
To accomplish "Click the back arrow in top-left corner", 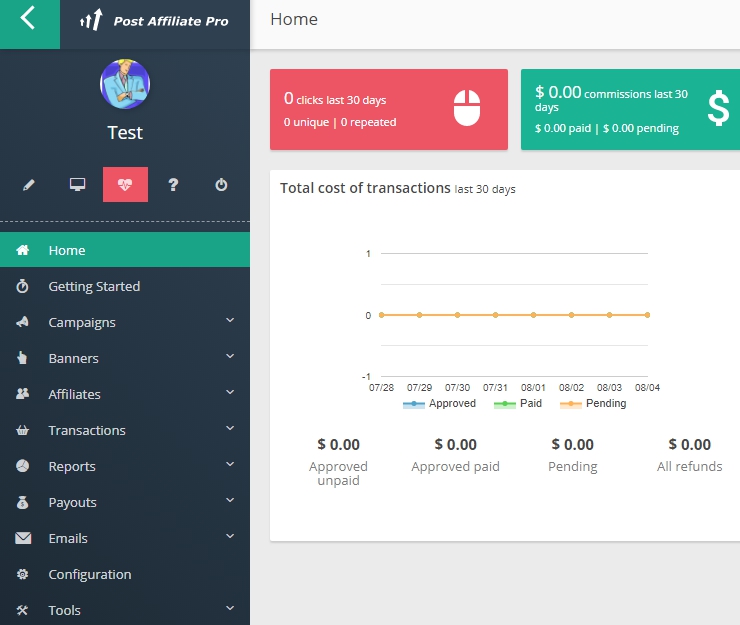I will 28,19.
